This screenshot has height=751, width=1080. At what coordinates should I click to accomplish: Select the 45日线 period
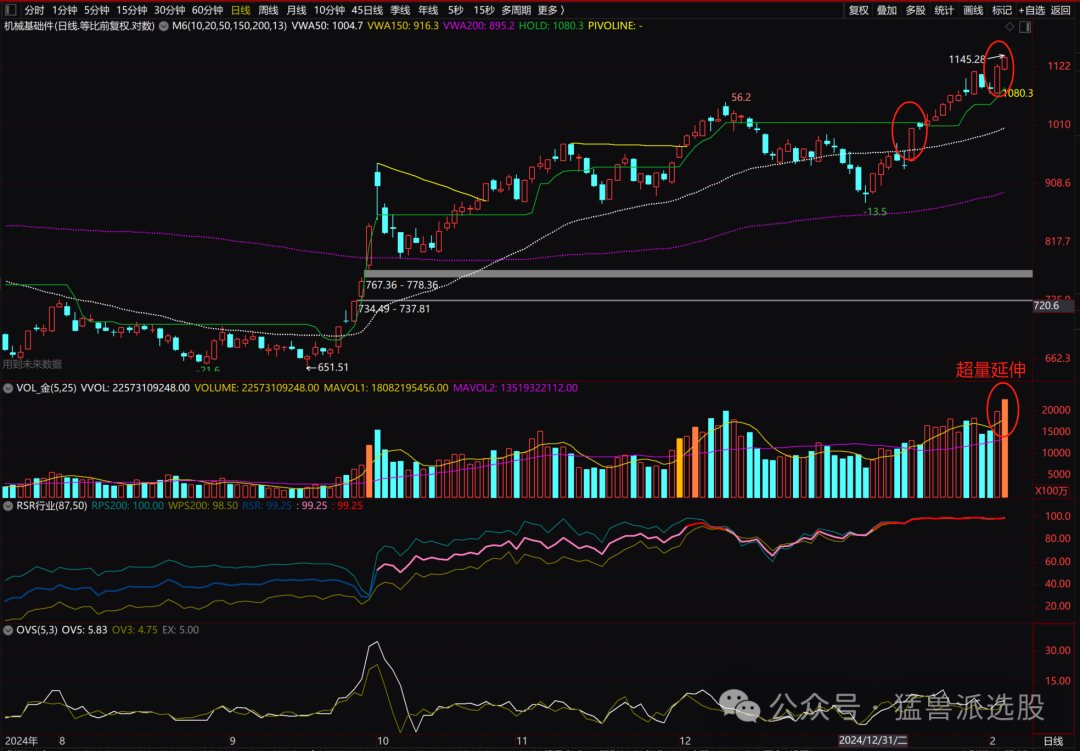coord(367,10)
